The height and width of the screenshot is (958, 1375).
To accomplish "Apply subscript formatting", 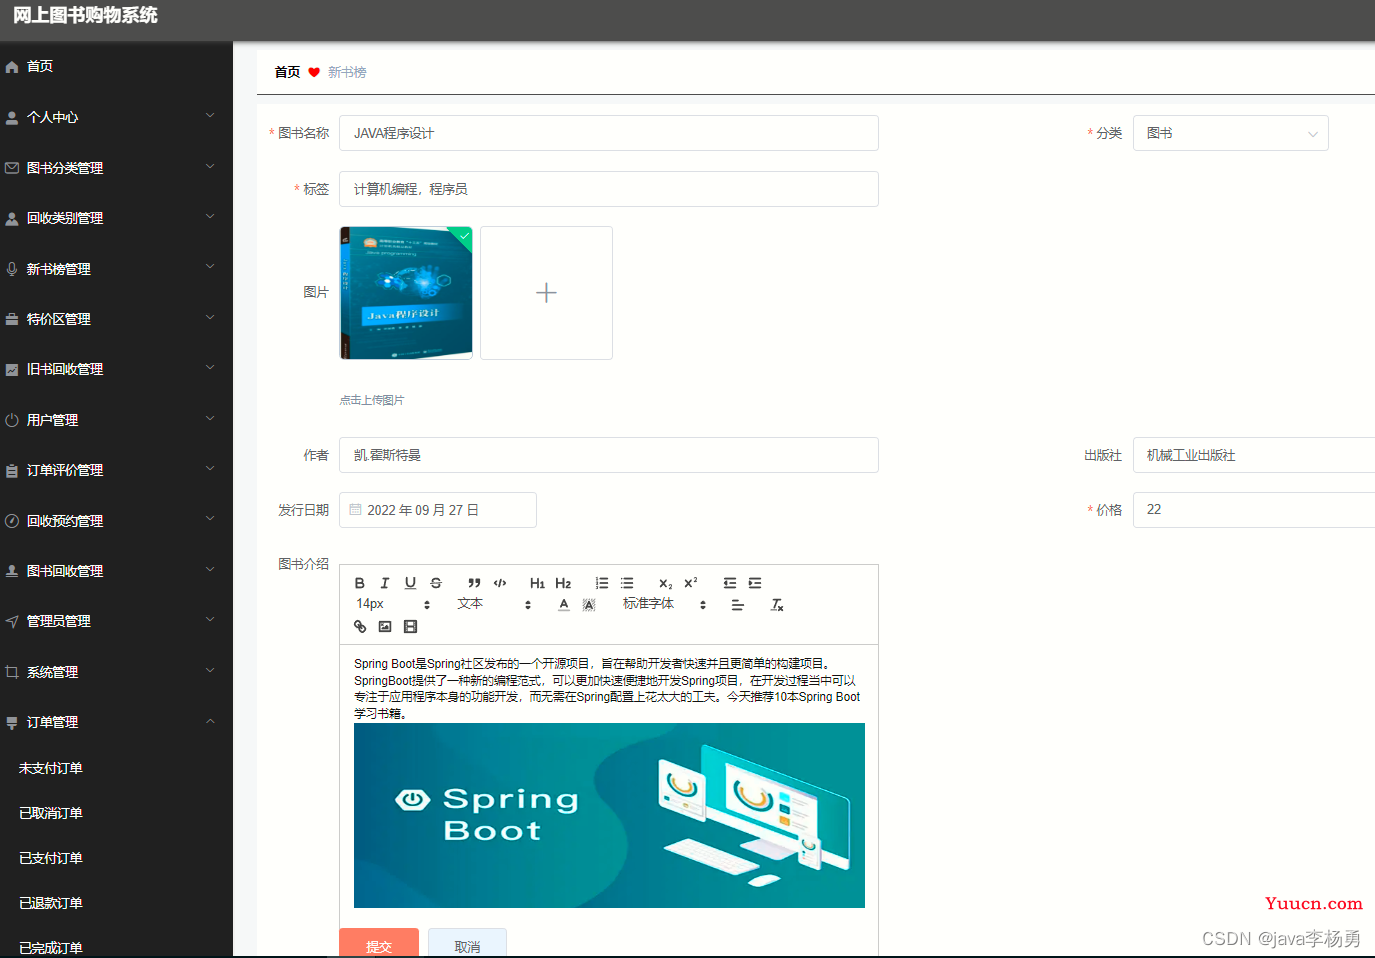I will pos(665,583).
